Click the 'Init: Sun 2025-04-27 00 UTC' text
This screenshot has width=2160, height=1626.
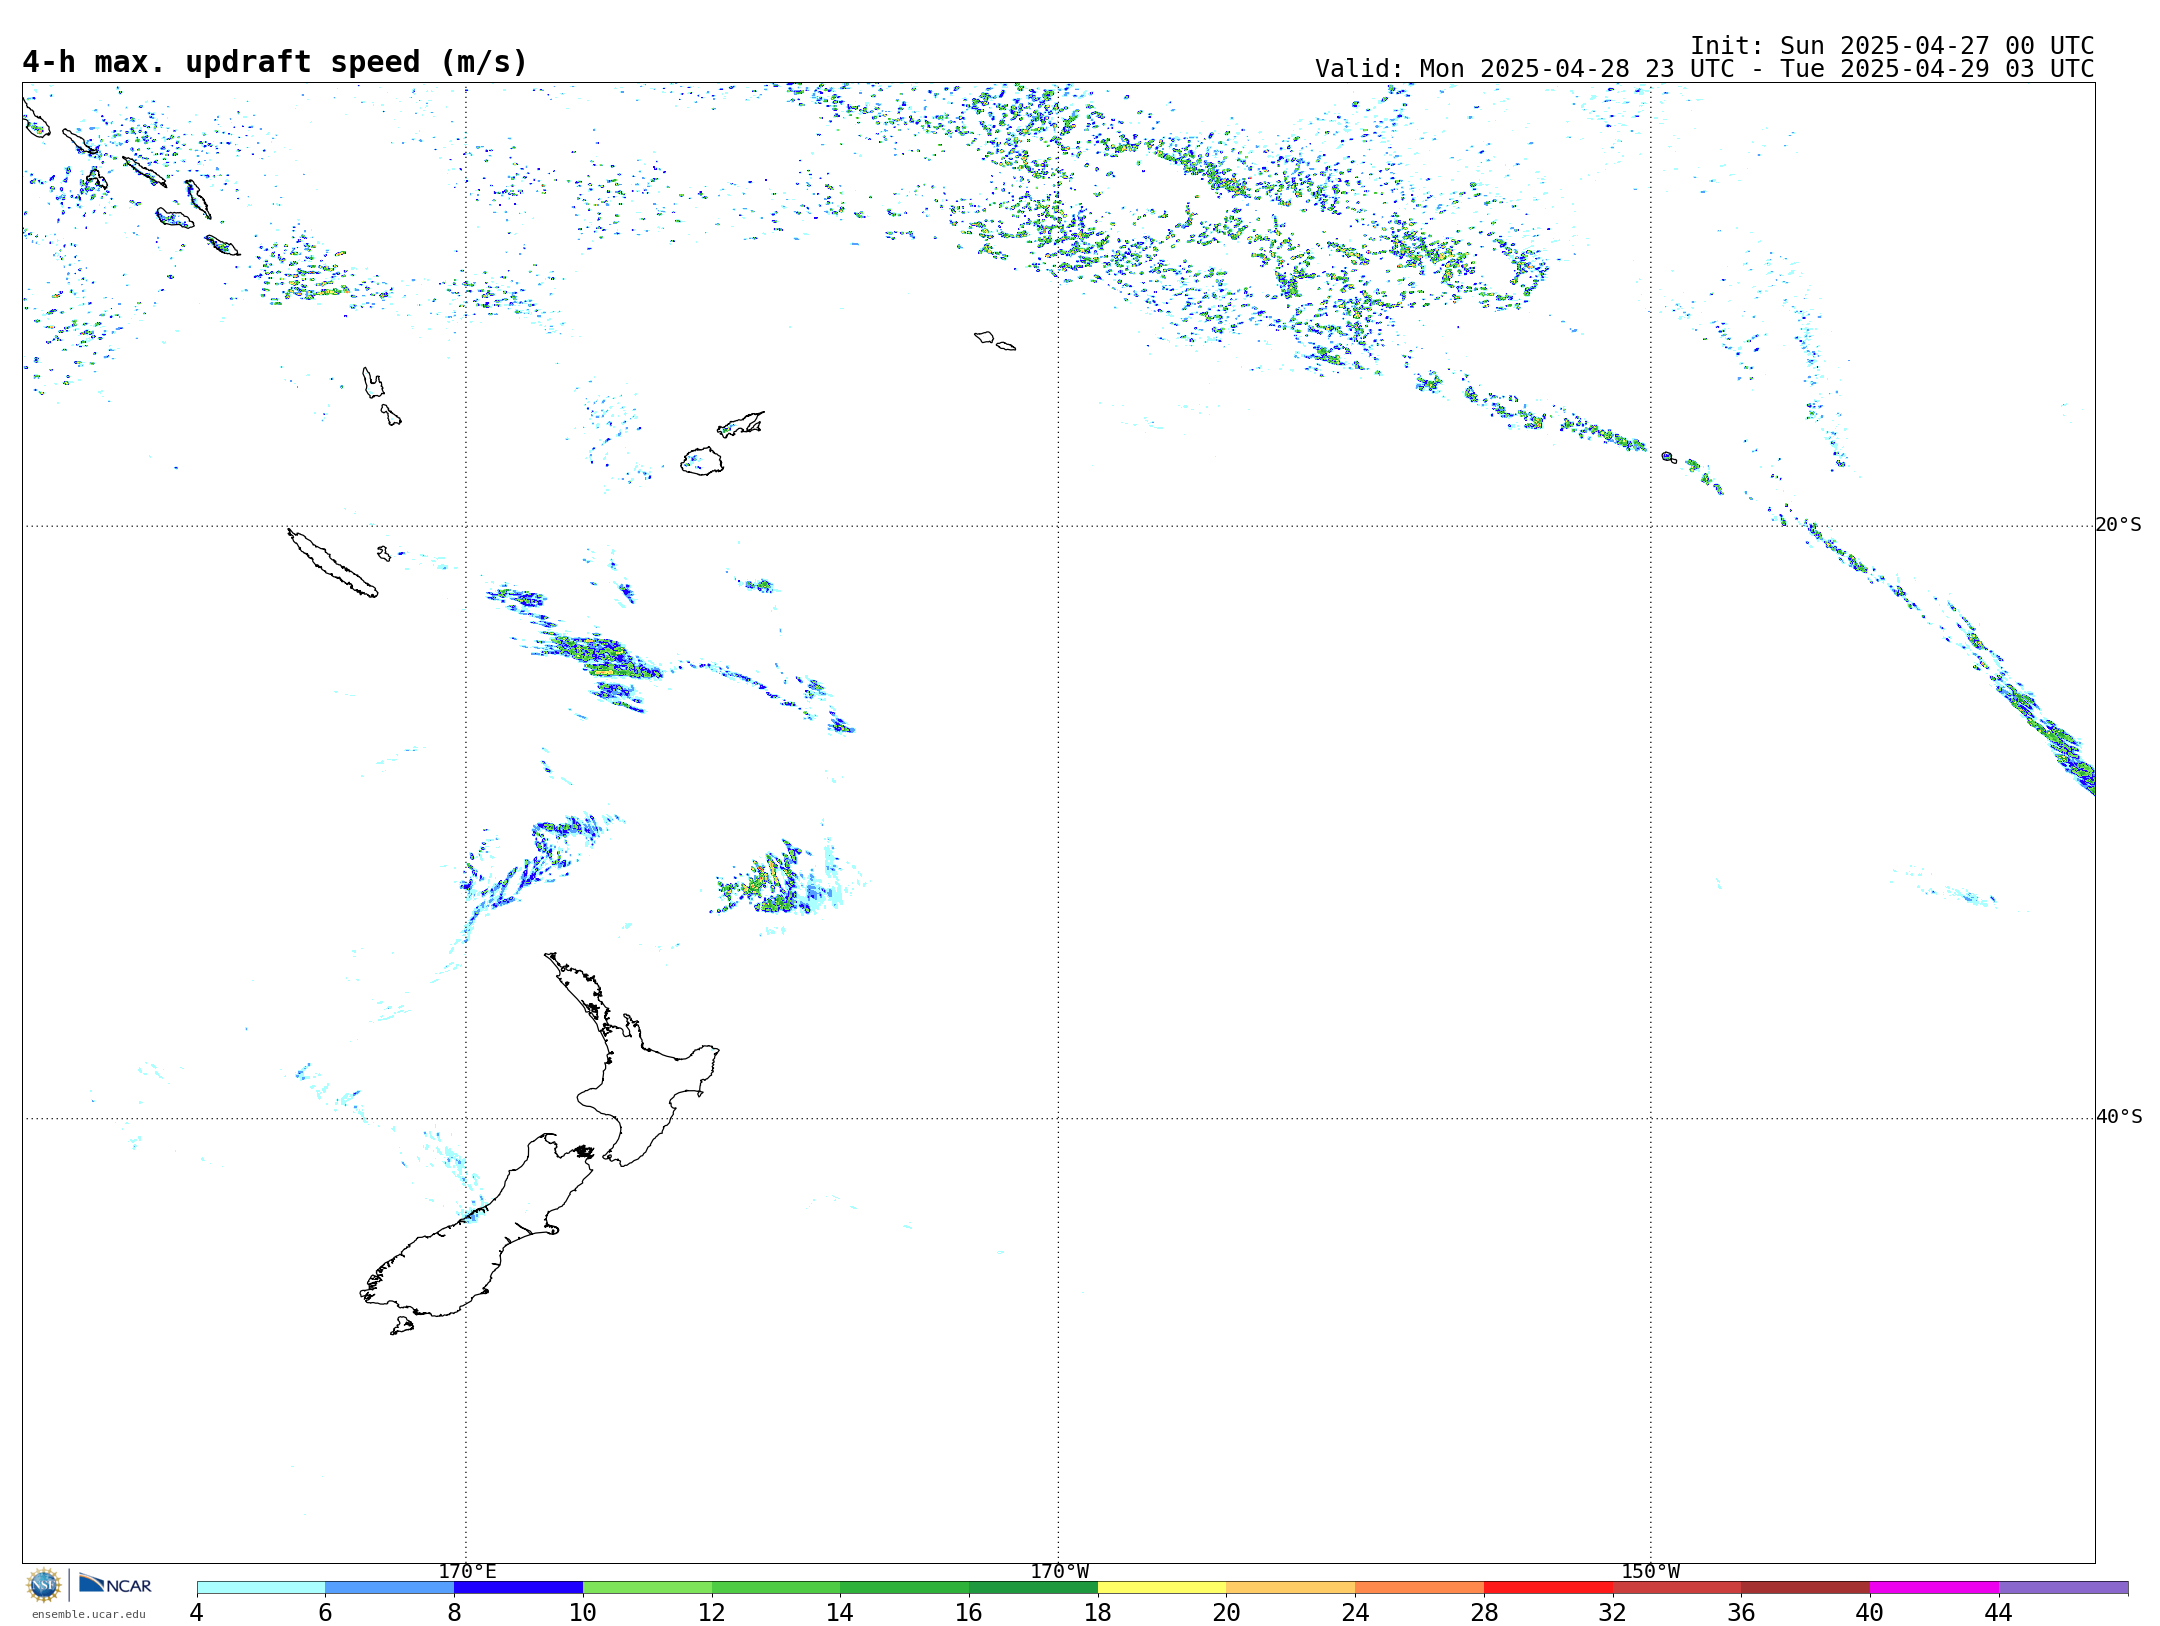coord(1892,46)
